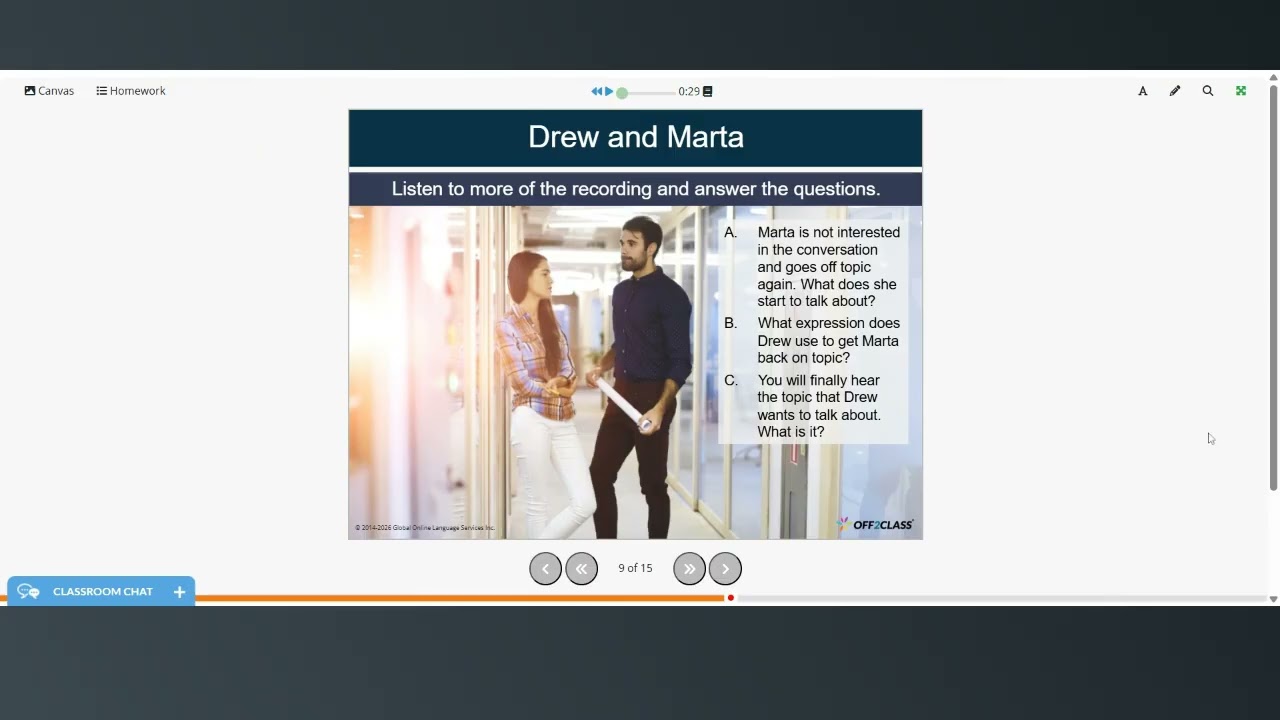Click the audio progress slider handle
This screenshot has width=1280, height=720.
tap(622, 92)
